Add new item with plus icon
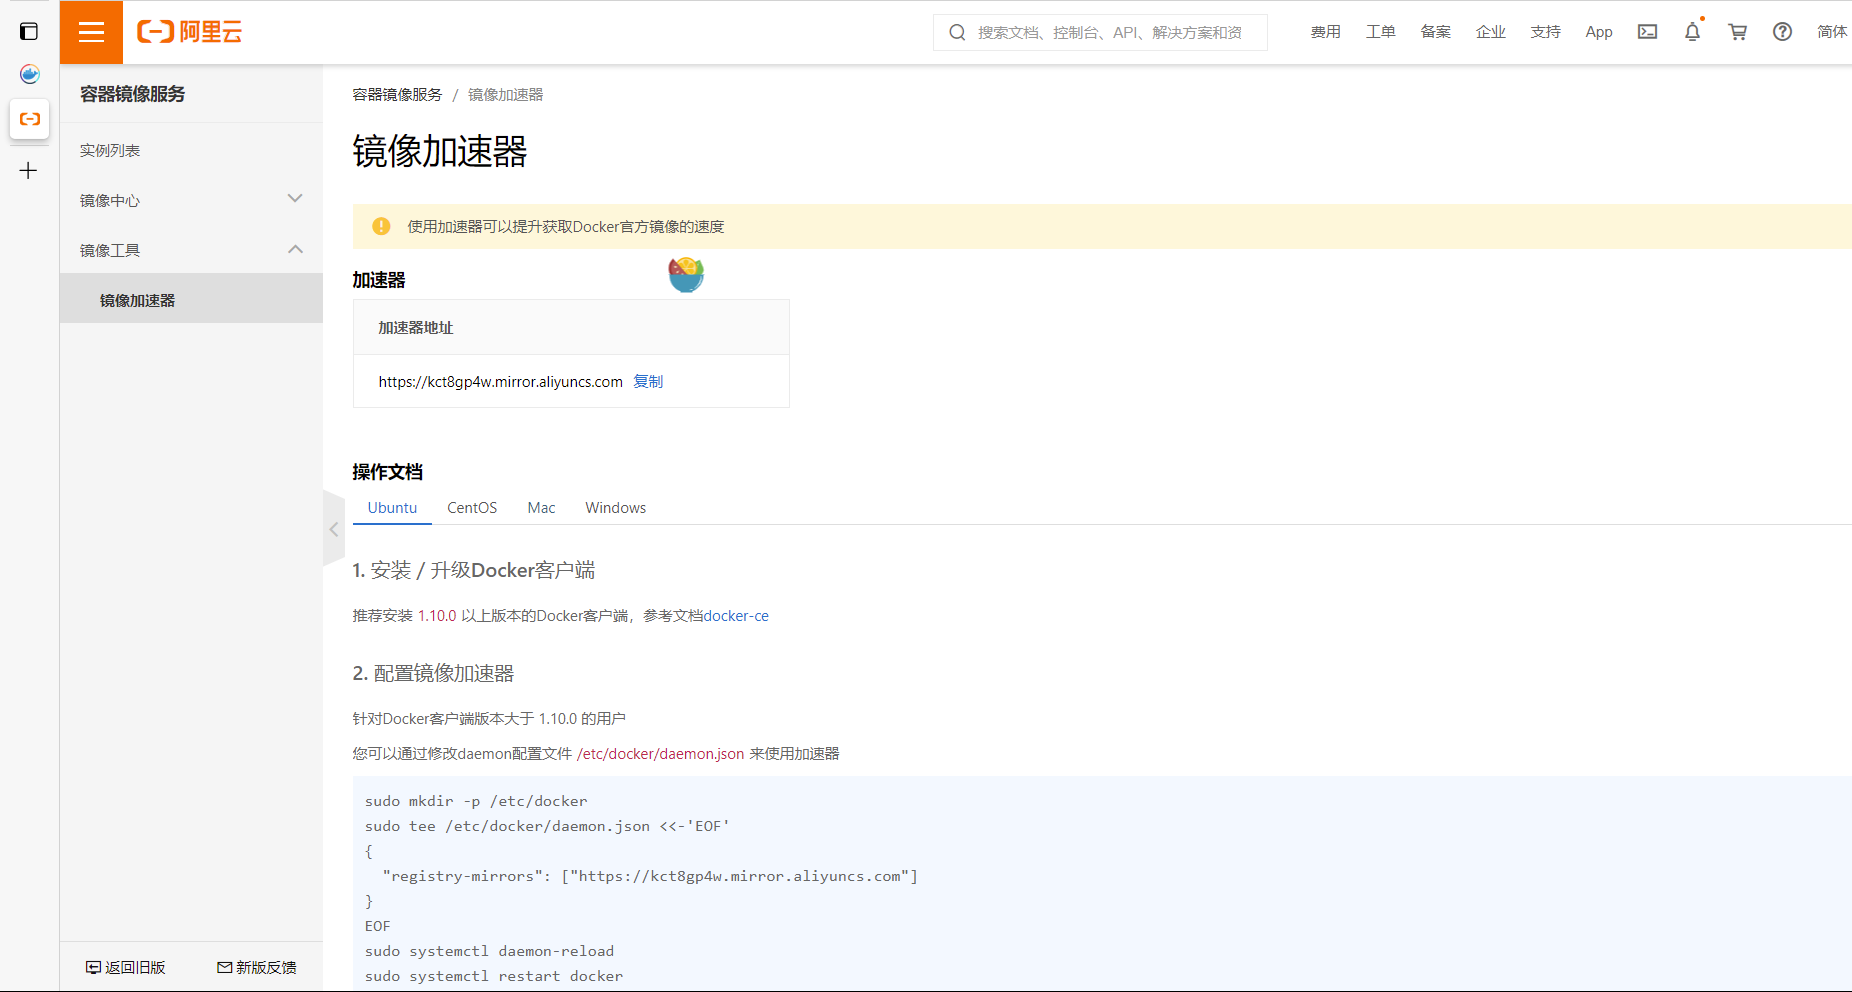 (x=28, y=171)
